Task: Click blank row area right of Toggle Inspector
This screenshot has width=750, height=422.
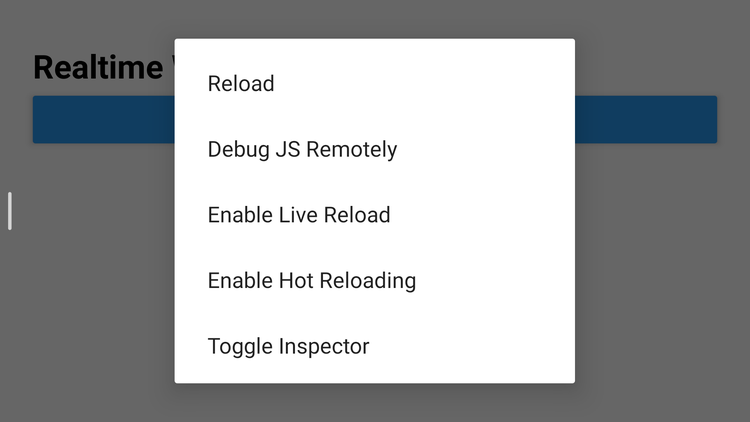Action: point(472,346)
